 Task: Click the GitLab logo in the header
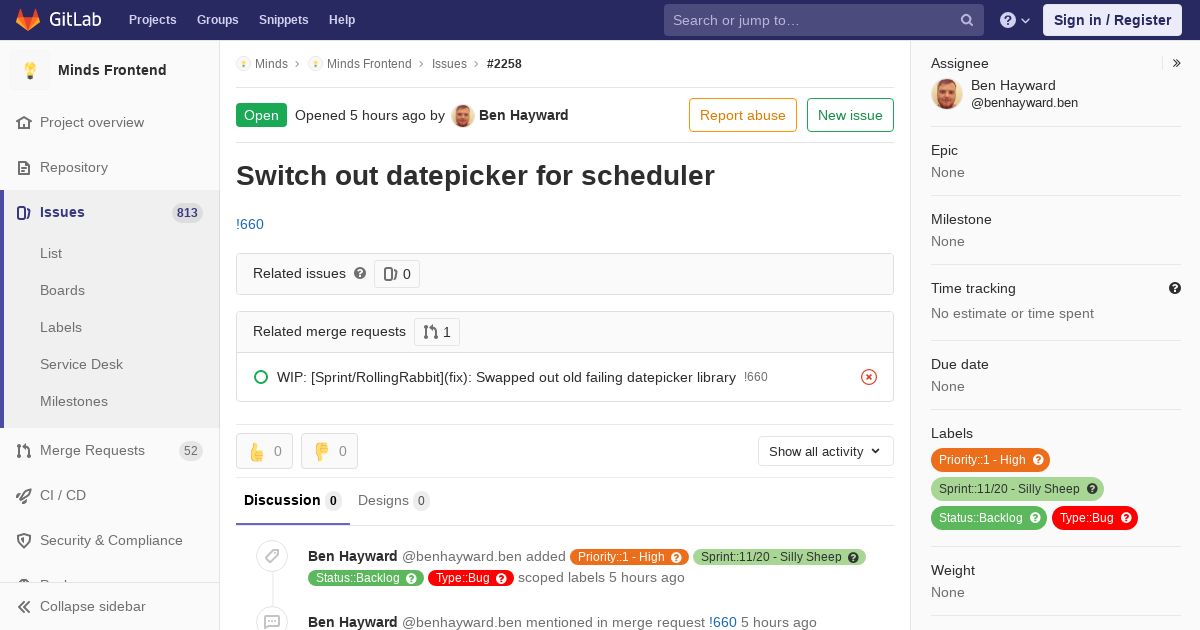pyautogui.click(x=56, y=19)
